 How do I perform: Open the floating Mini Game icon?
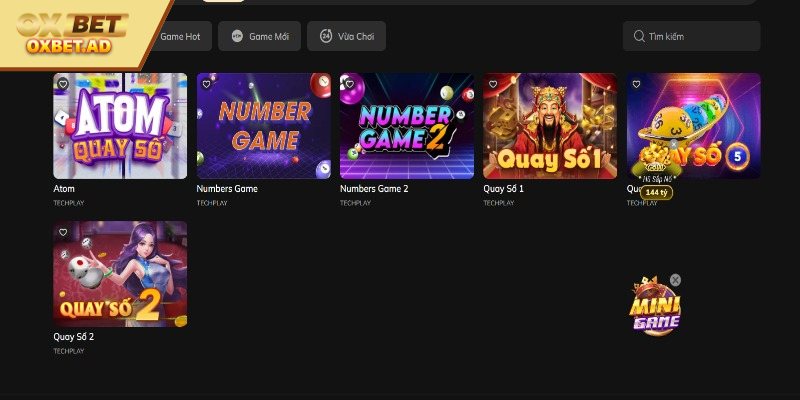coord(655,309)
